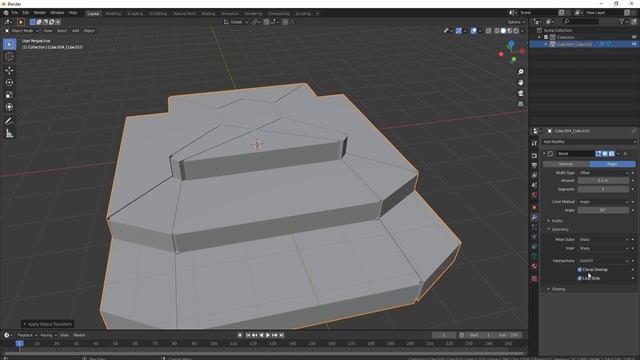640x360 pixels.
Task: Open Limit Method Angle dropdown
Action: pos(603,202)
